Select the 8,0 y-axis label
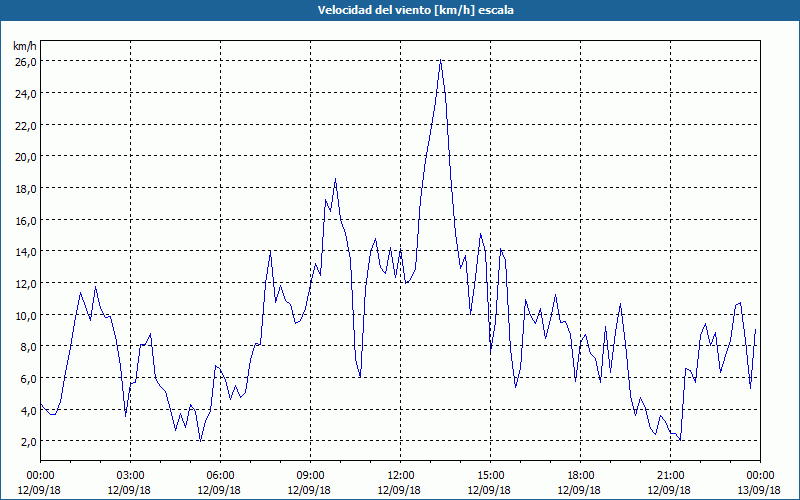The width and height of the screenshot is (800, 500). pos(28,347)
